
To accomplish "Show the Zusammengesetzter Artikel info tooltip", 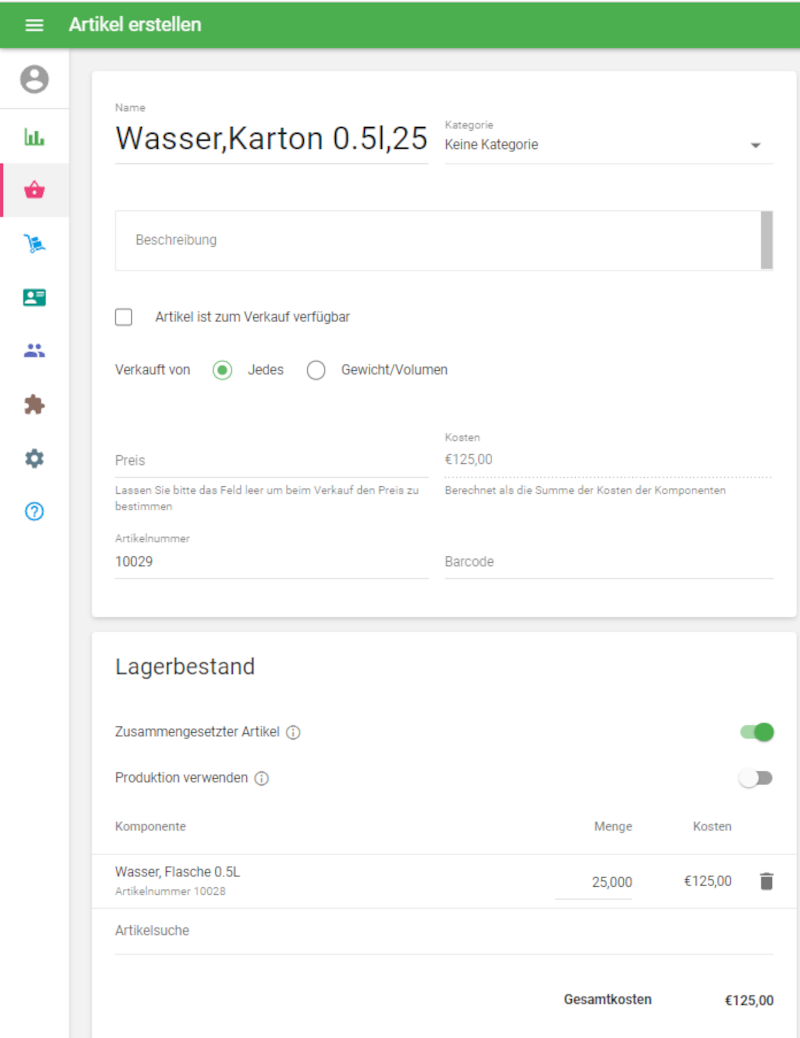I will (291, 732).
